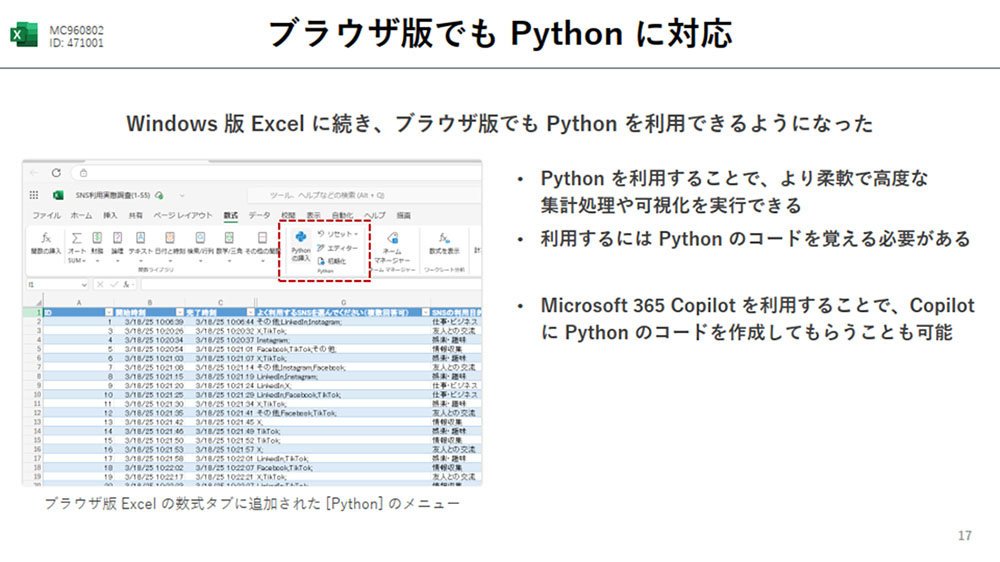Click the search box ツール、ヘルプなどの検索

[x=364, y=195]
